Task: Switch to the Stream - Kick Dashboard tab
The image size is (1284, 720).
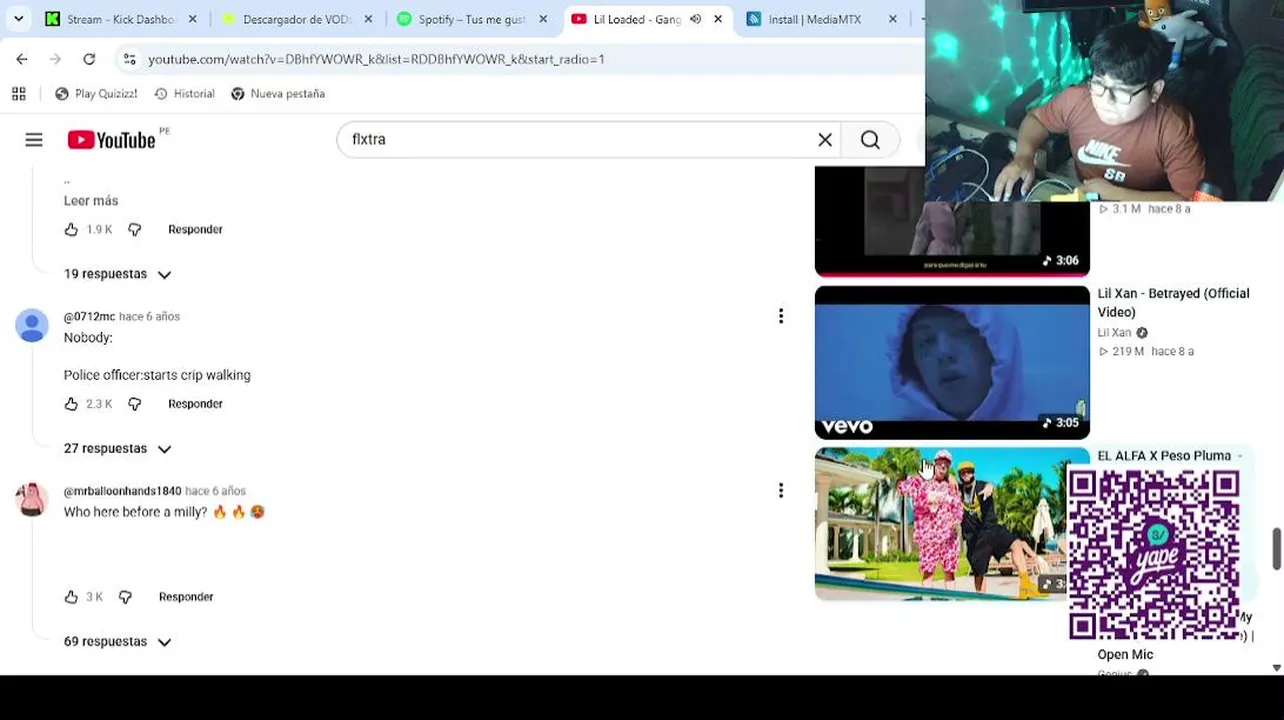Action: pyautogui.click(x=120, y=19)
